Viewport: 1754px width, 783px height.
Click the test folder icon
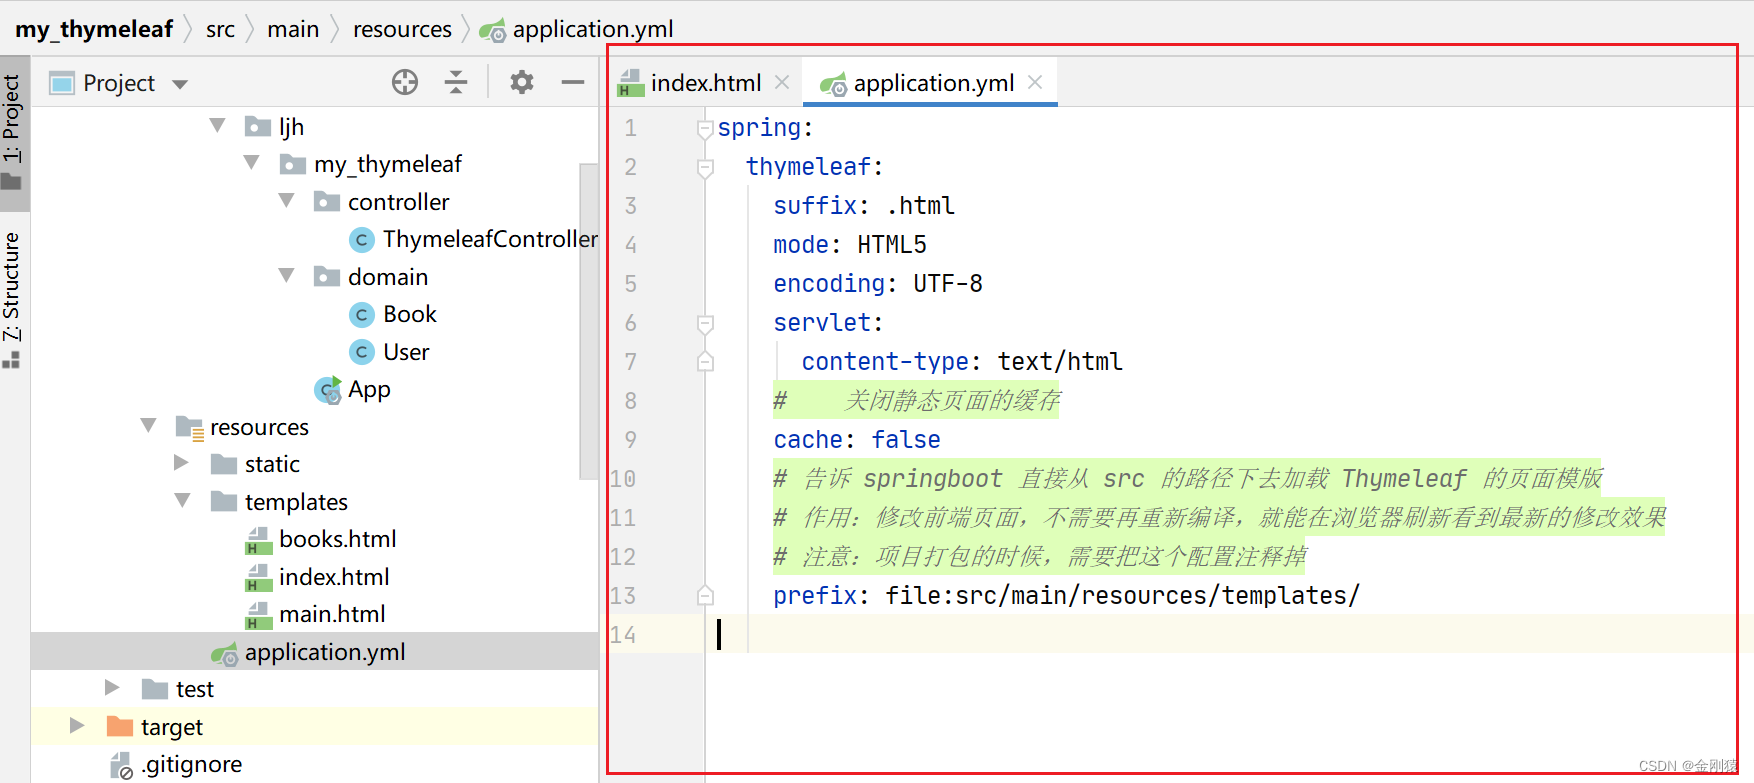pyautogui.click(x=155, y=689)
